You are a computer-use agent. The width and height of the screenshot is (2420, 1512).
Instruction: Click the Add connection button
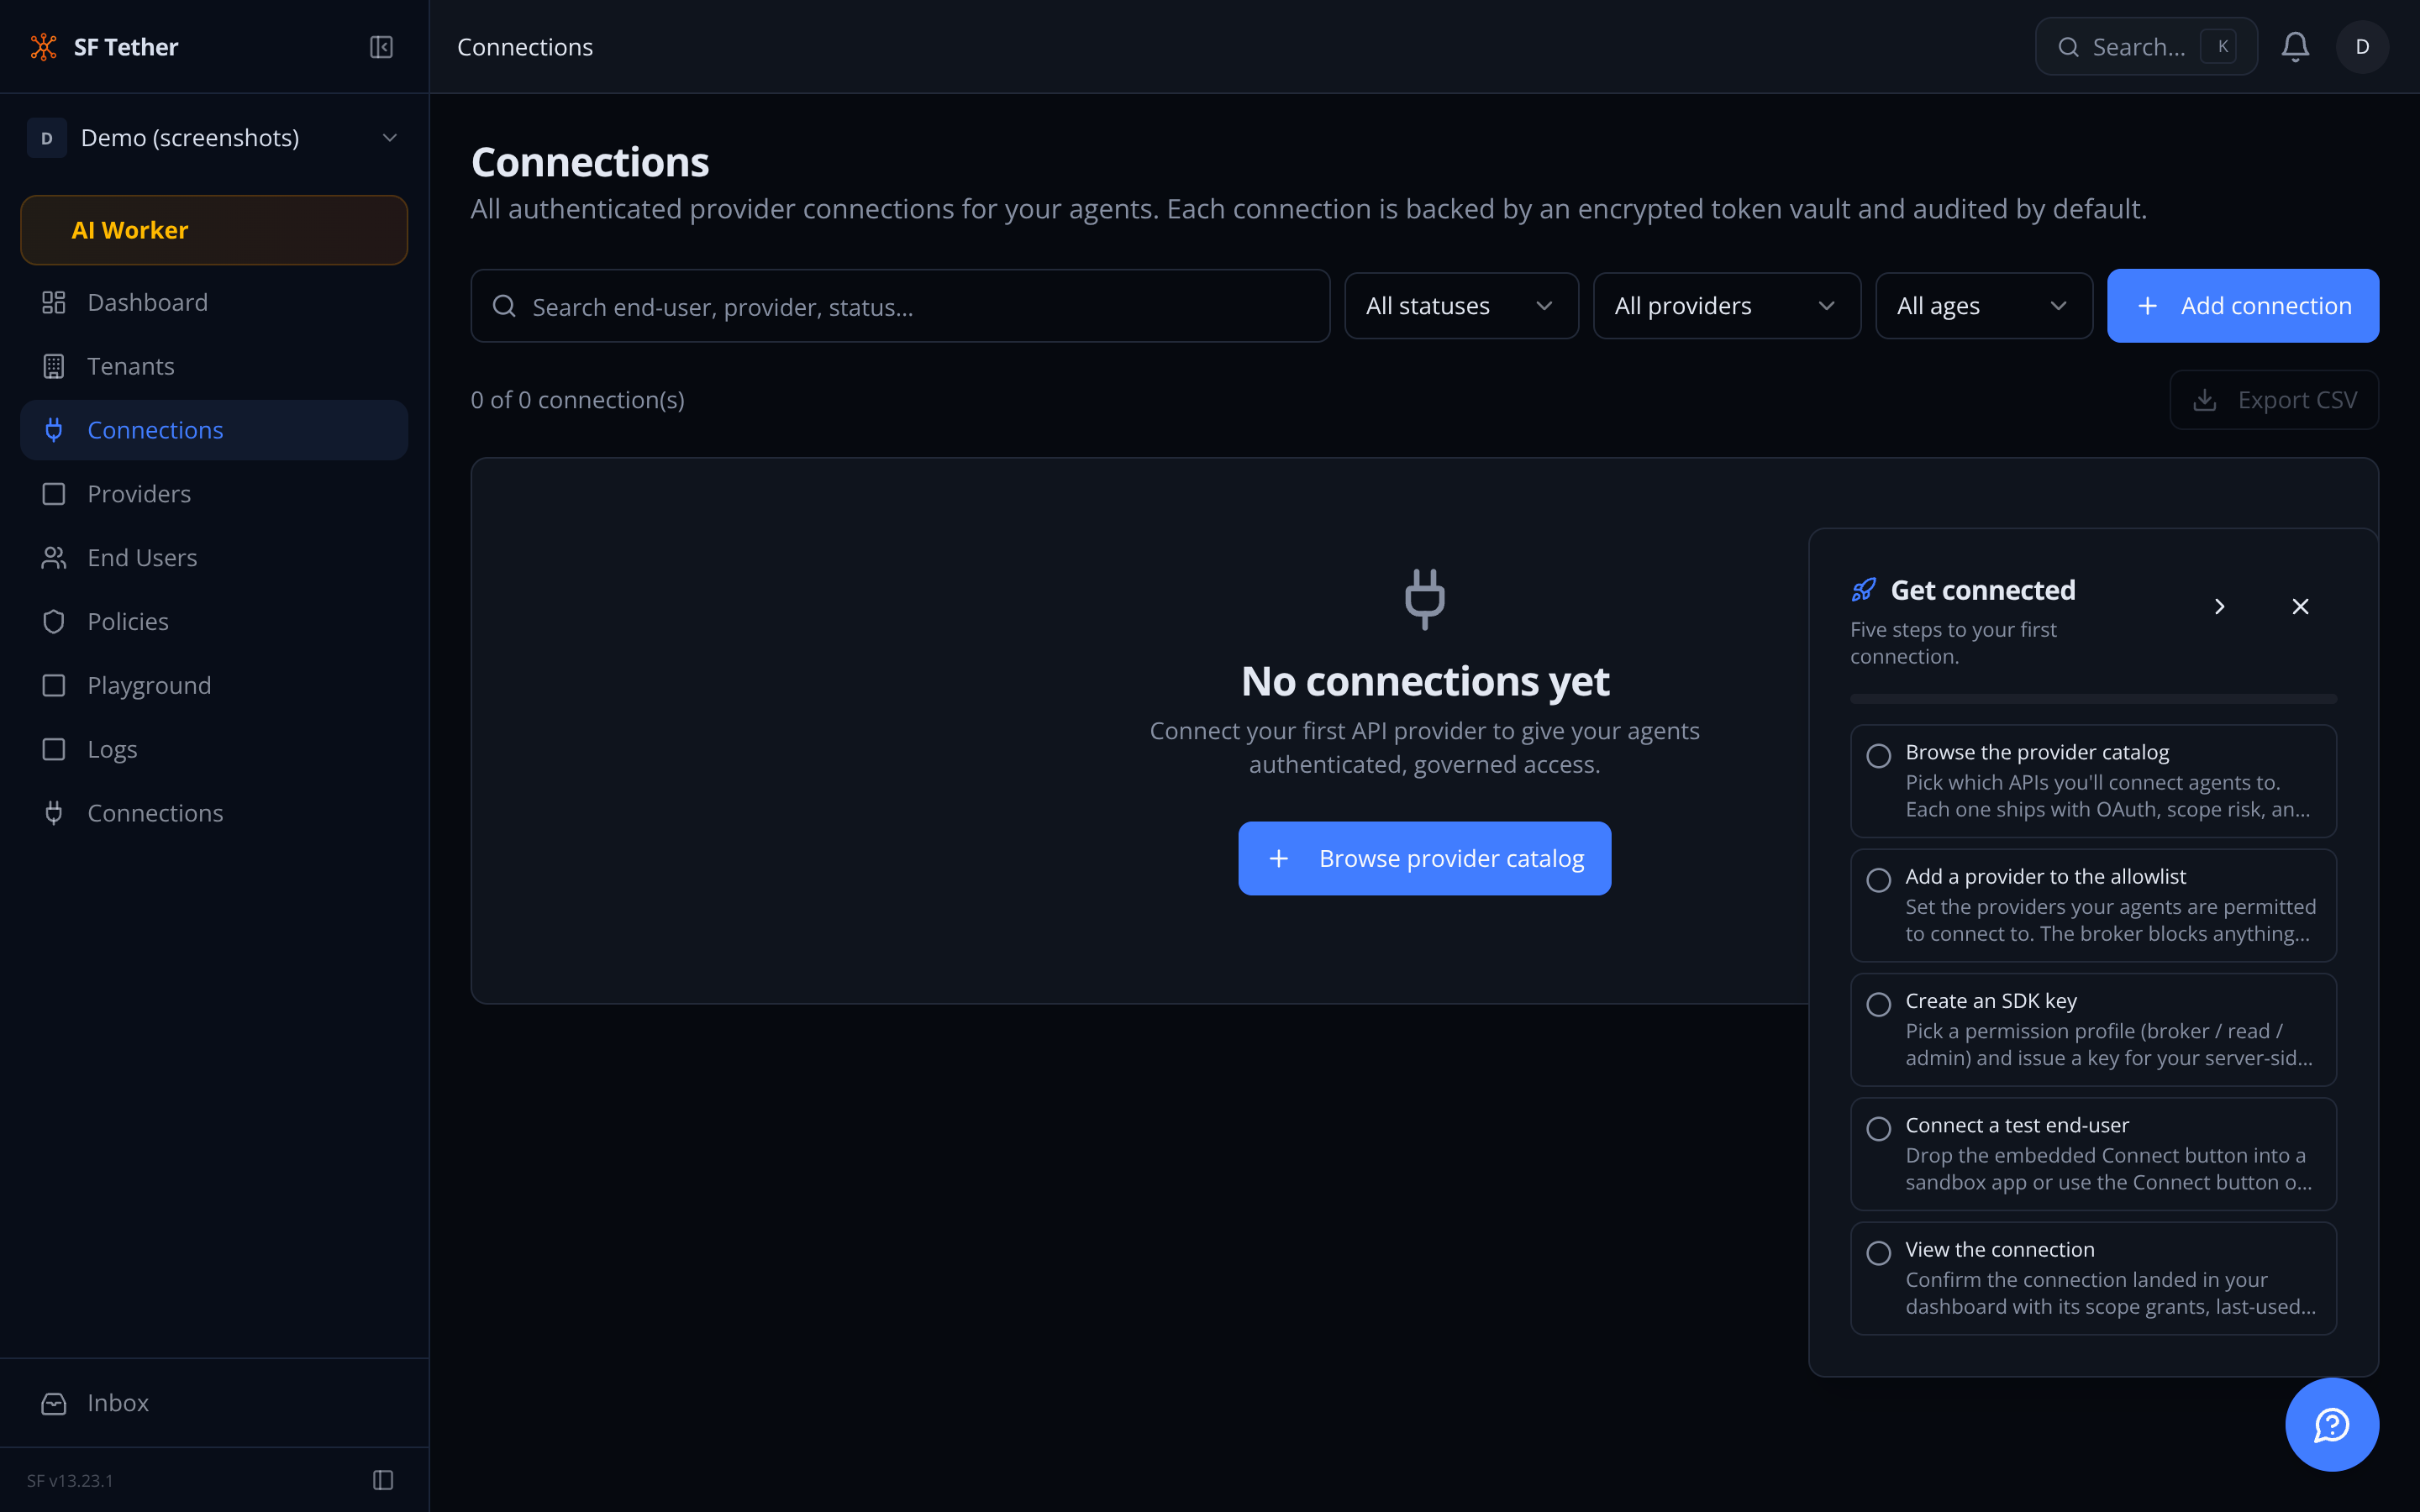(x=2242, y=306)
